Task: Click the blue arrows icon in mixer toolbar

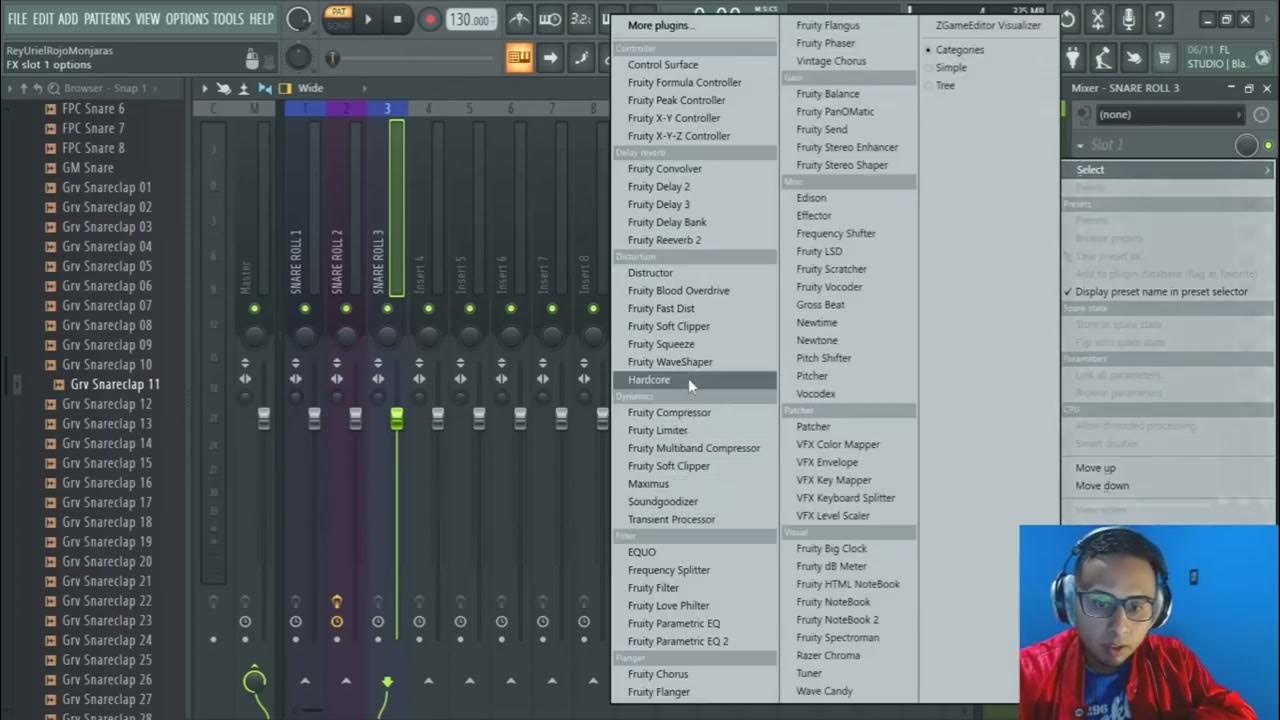Action: 264,88
